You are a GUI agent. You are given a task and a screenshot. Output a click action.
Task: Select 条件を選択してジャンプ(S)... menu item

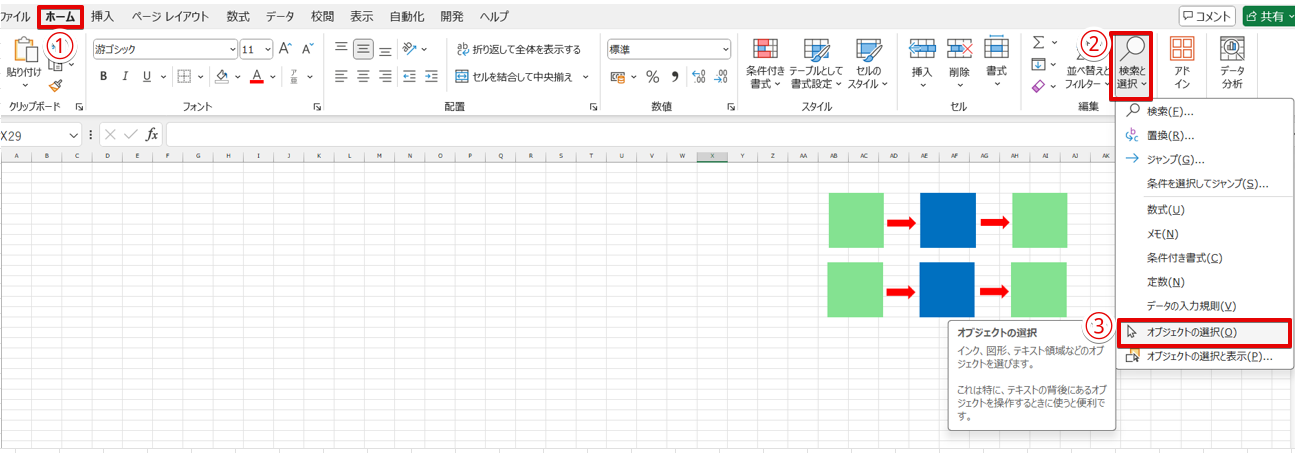pyautogui.click(x=1204, y=184)
